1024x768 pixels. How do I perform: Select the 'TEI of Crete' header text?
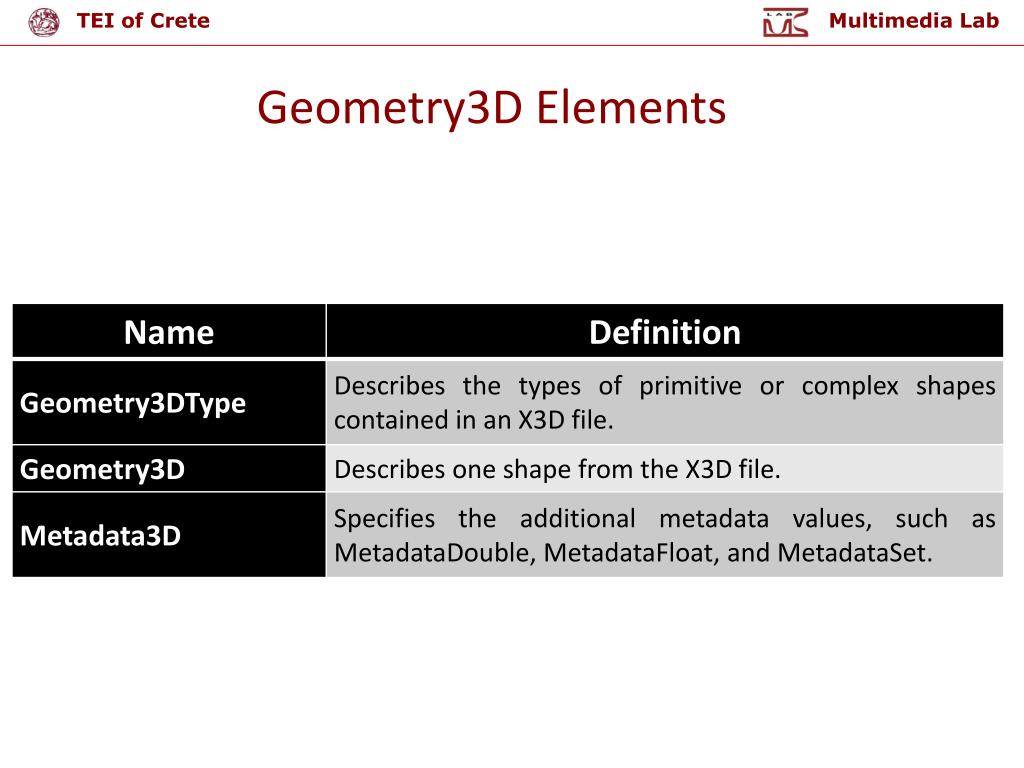[143, 21]
